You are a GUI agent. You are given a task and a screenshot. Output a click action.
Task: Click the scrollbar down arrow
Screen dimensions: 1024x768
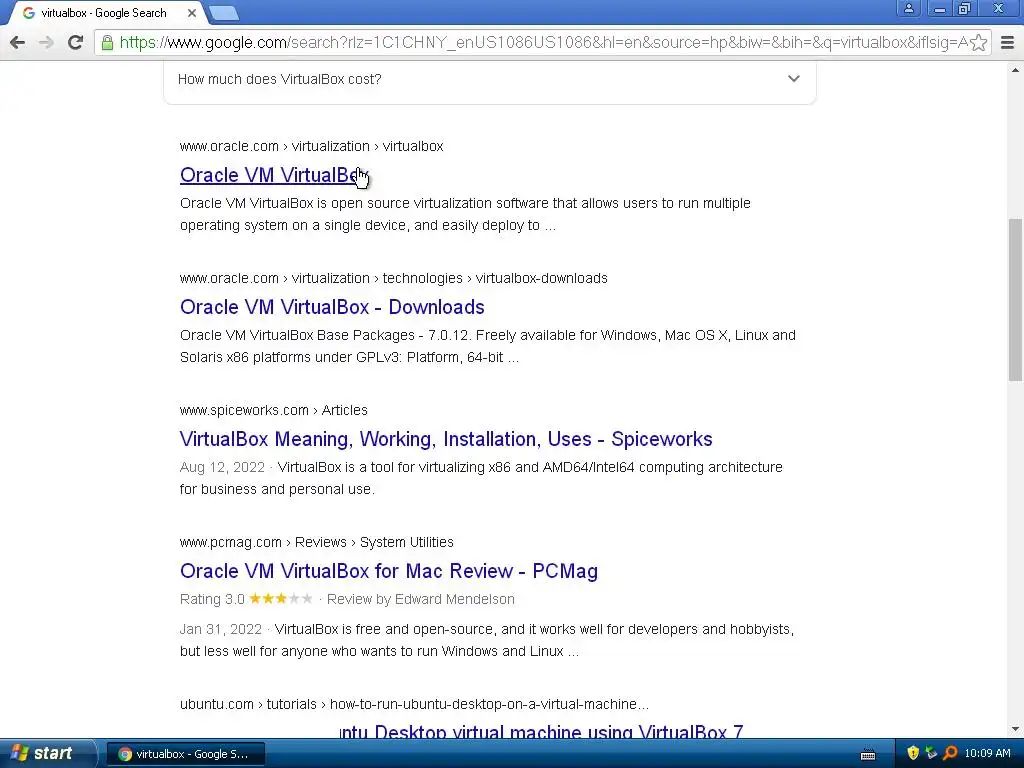click(1015, 729)
